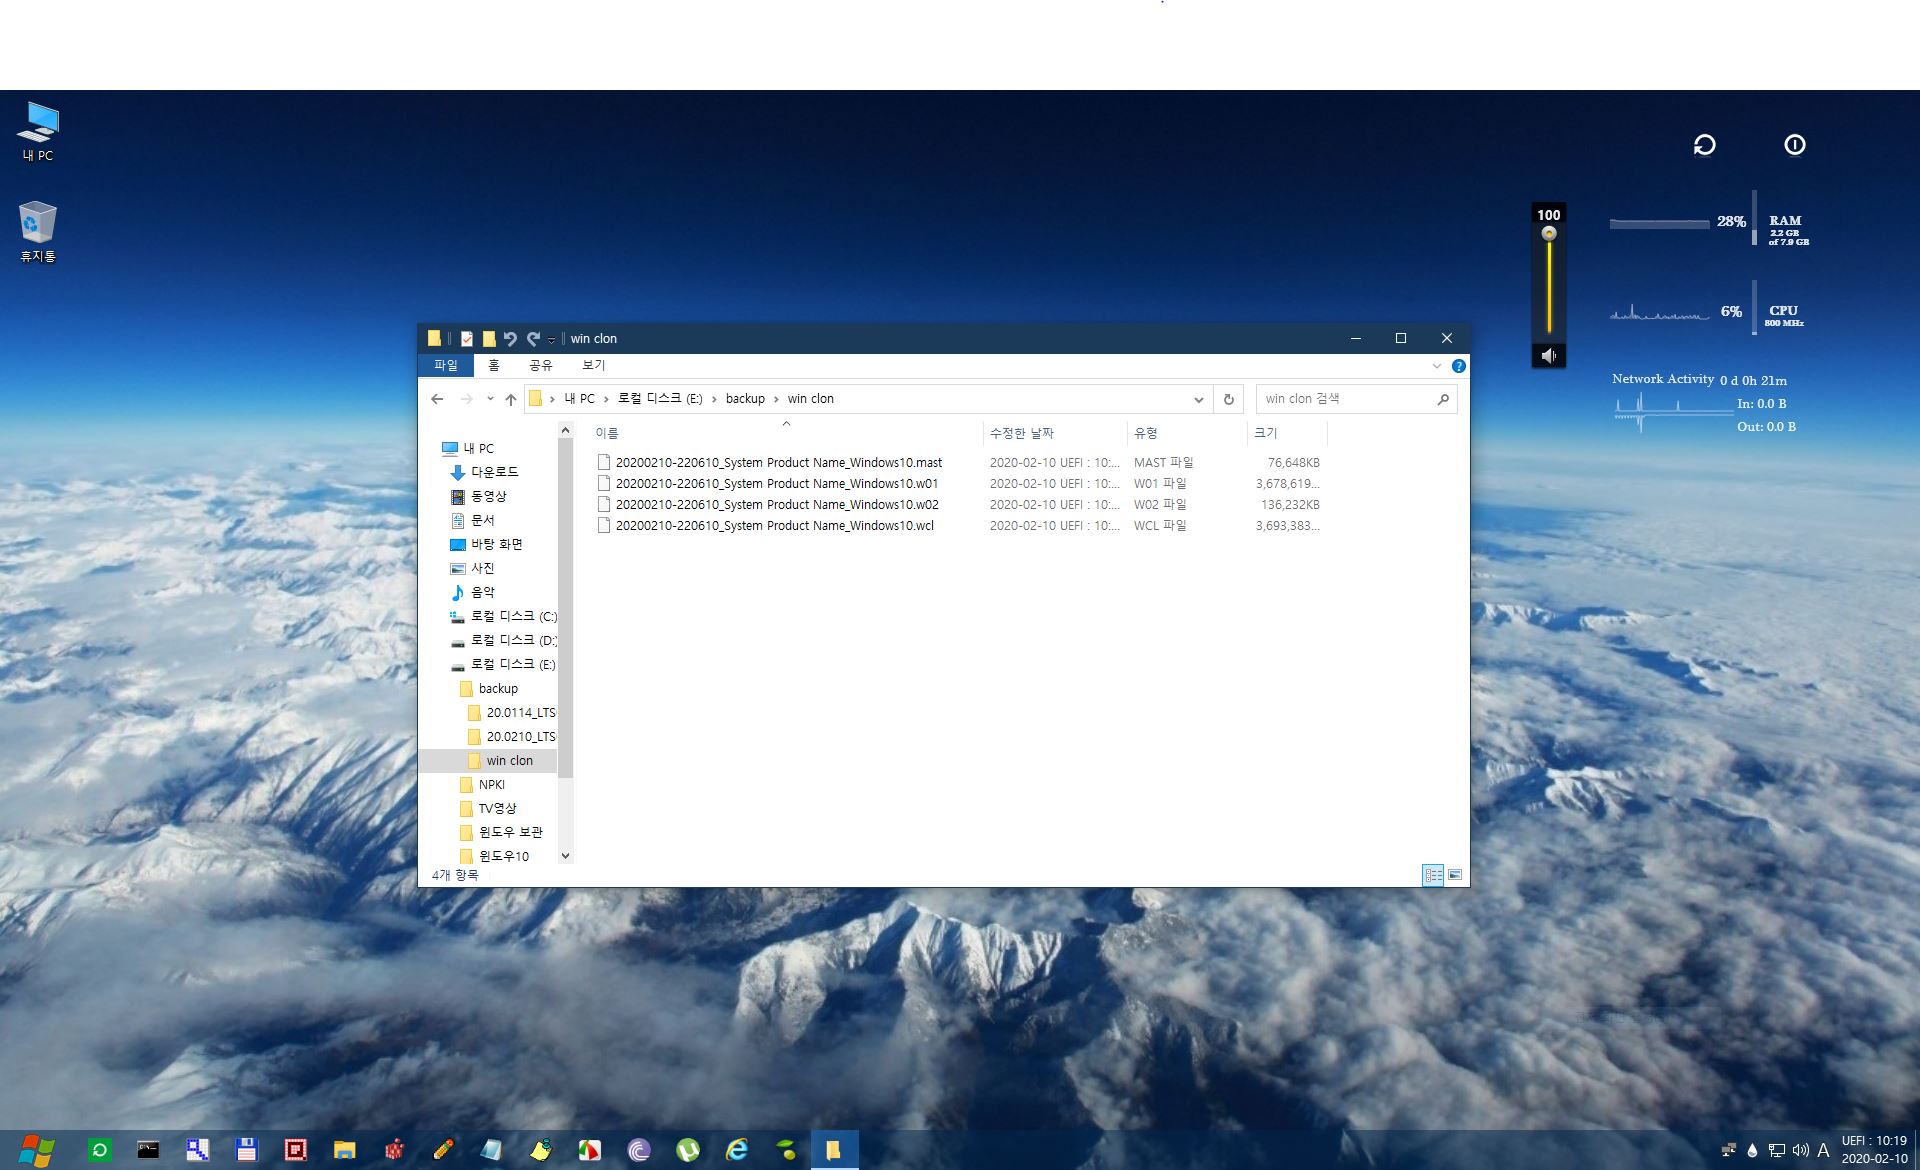Viewport: 1920px width, 1170px height.
Task: Refresh the win clon folder
Action: click(x=1229, y=399)
